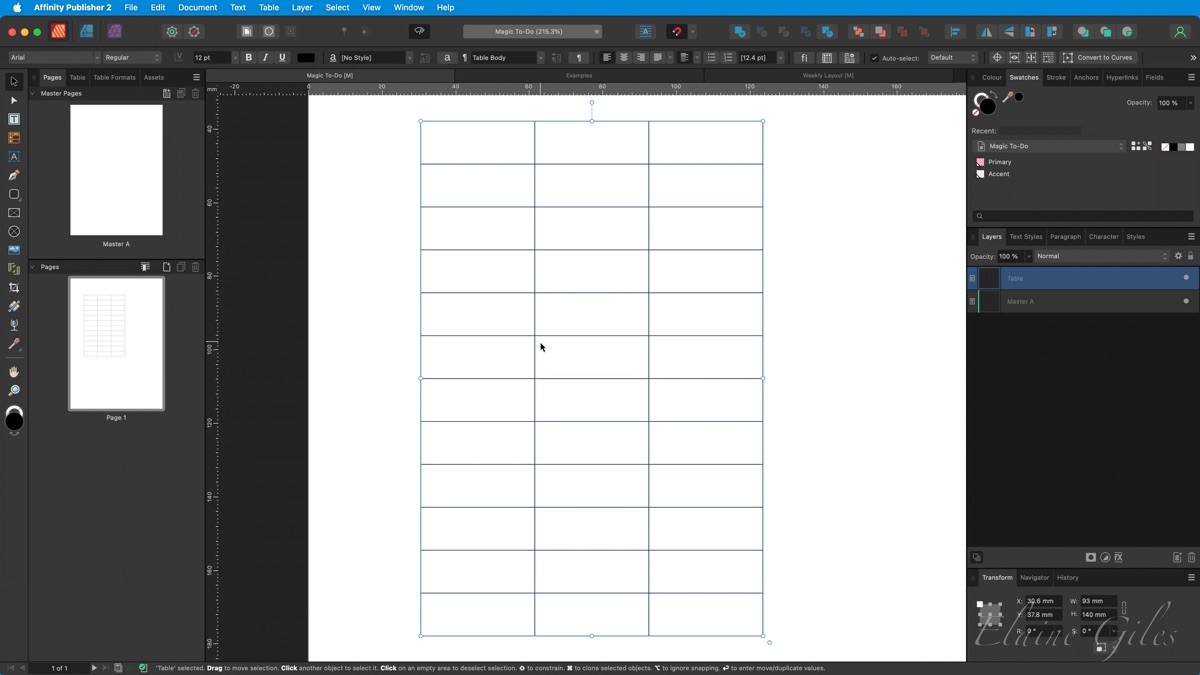Open the History panel tab
The width and height of the screenshot is (1200, 675).
(x=1068, y=577)
